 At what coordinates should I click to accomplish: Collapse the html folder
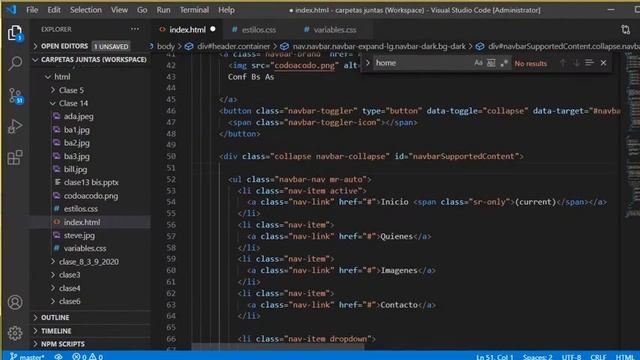pos(48,77)
